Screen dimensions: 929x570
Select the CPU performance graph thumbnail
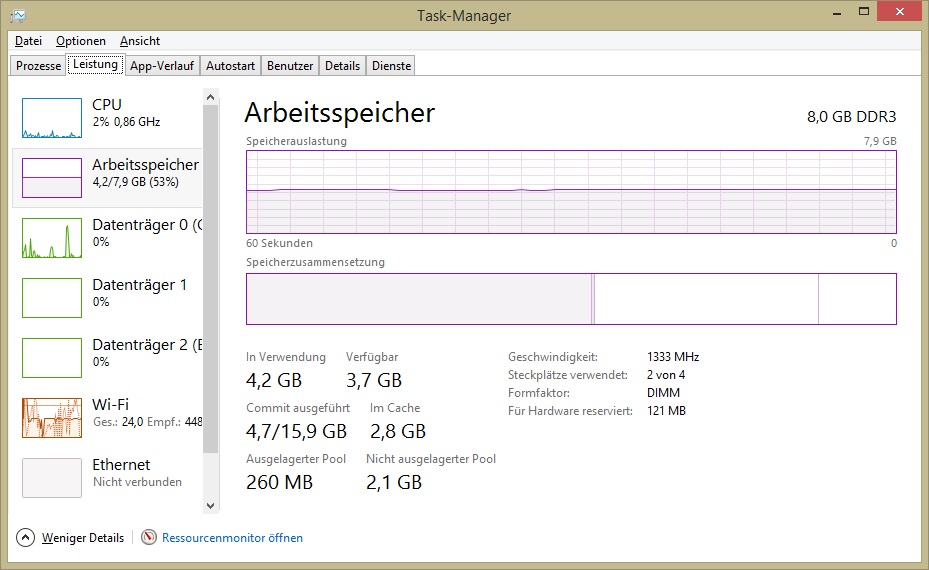(x=52, y=118)
